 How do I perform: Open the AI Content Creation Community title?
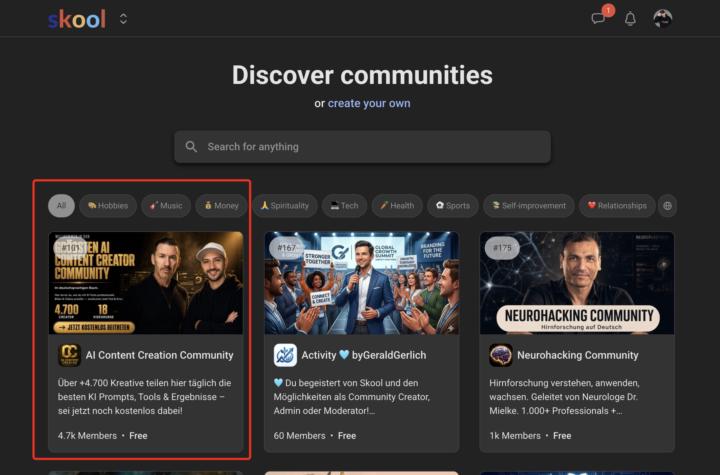(159, 355)
